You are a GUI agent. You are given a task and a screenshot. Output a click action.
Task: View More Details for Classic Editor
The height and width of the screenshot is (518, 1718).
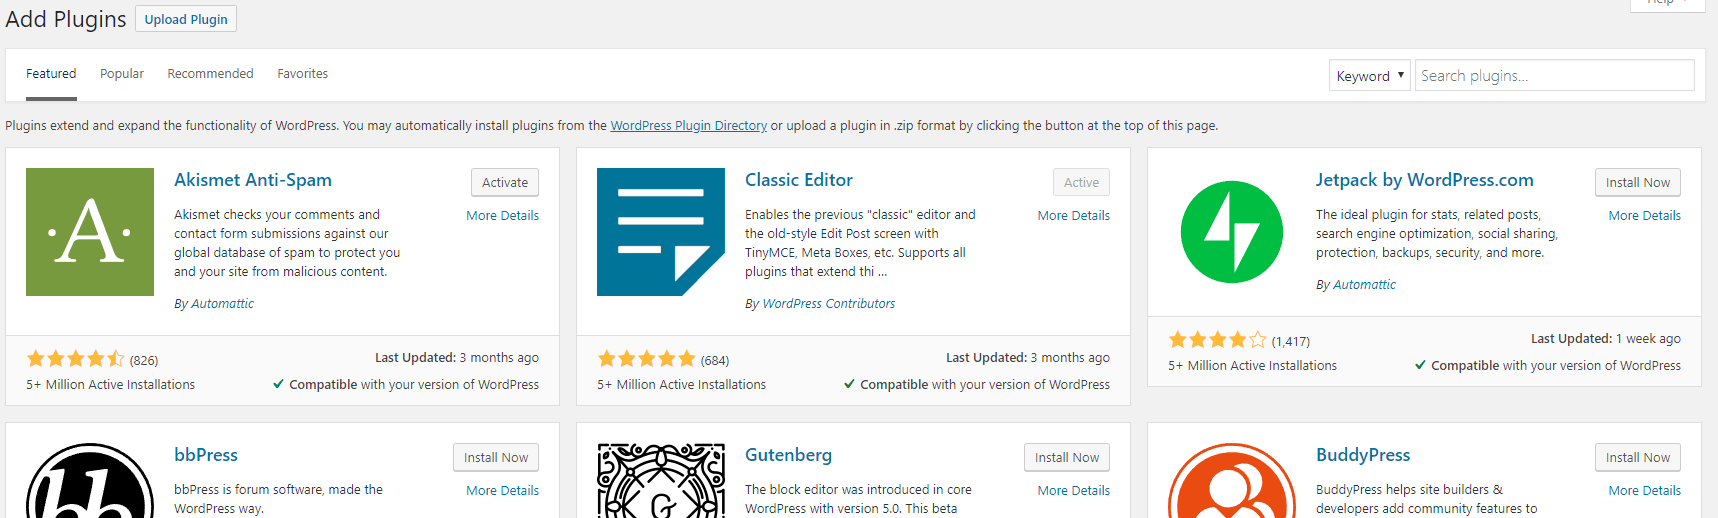point(1074,215)
